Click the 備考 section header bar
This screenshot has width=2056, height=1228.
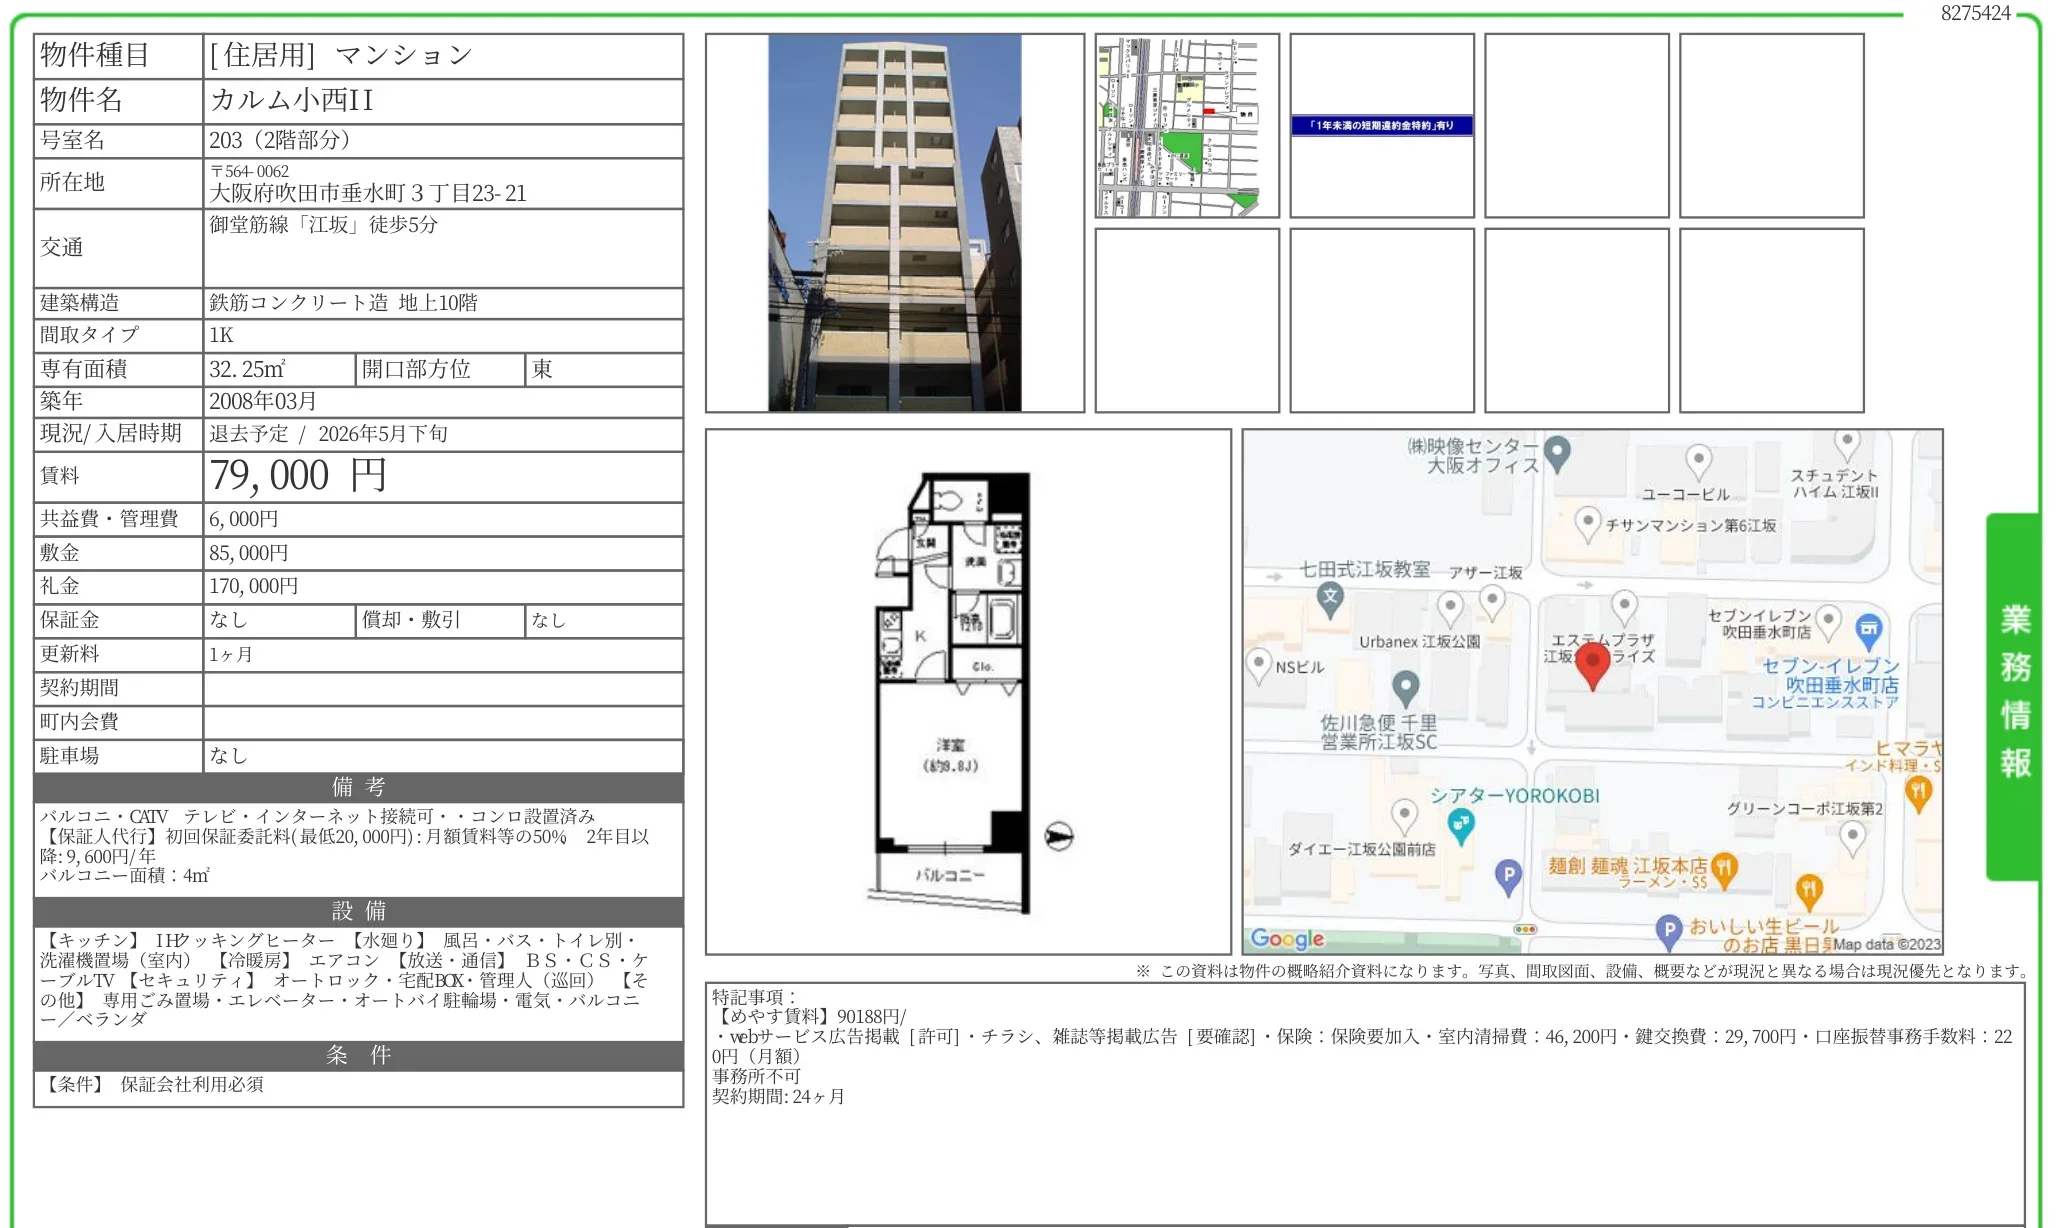pos(358,787)
